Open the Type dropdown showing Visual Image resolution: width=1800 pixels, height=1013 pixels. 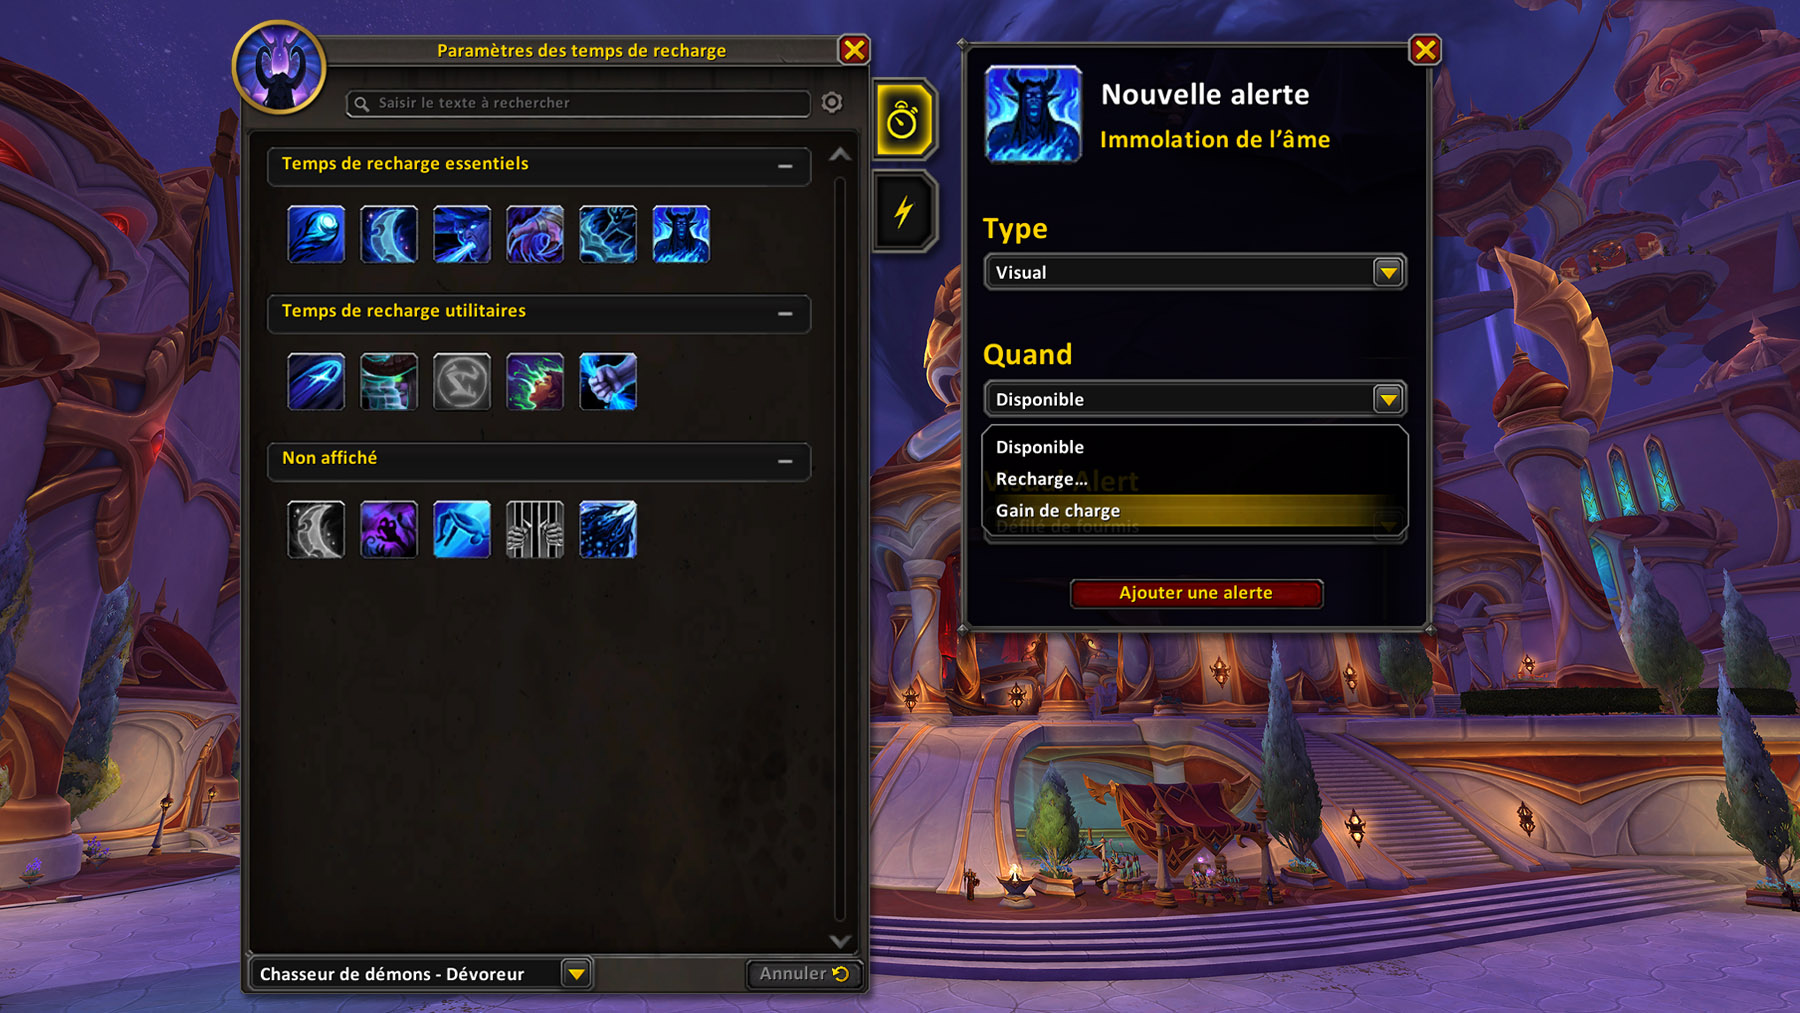point(1195,272)
